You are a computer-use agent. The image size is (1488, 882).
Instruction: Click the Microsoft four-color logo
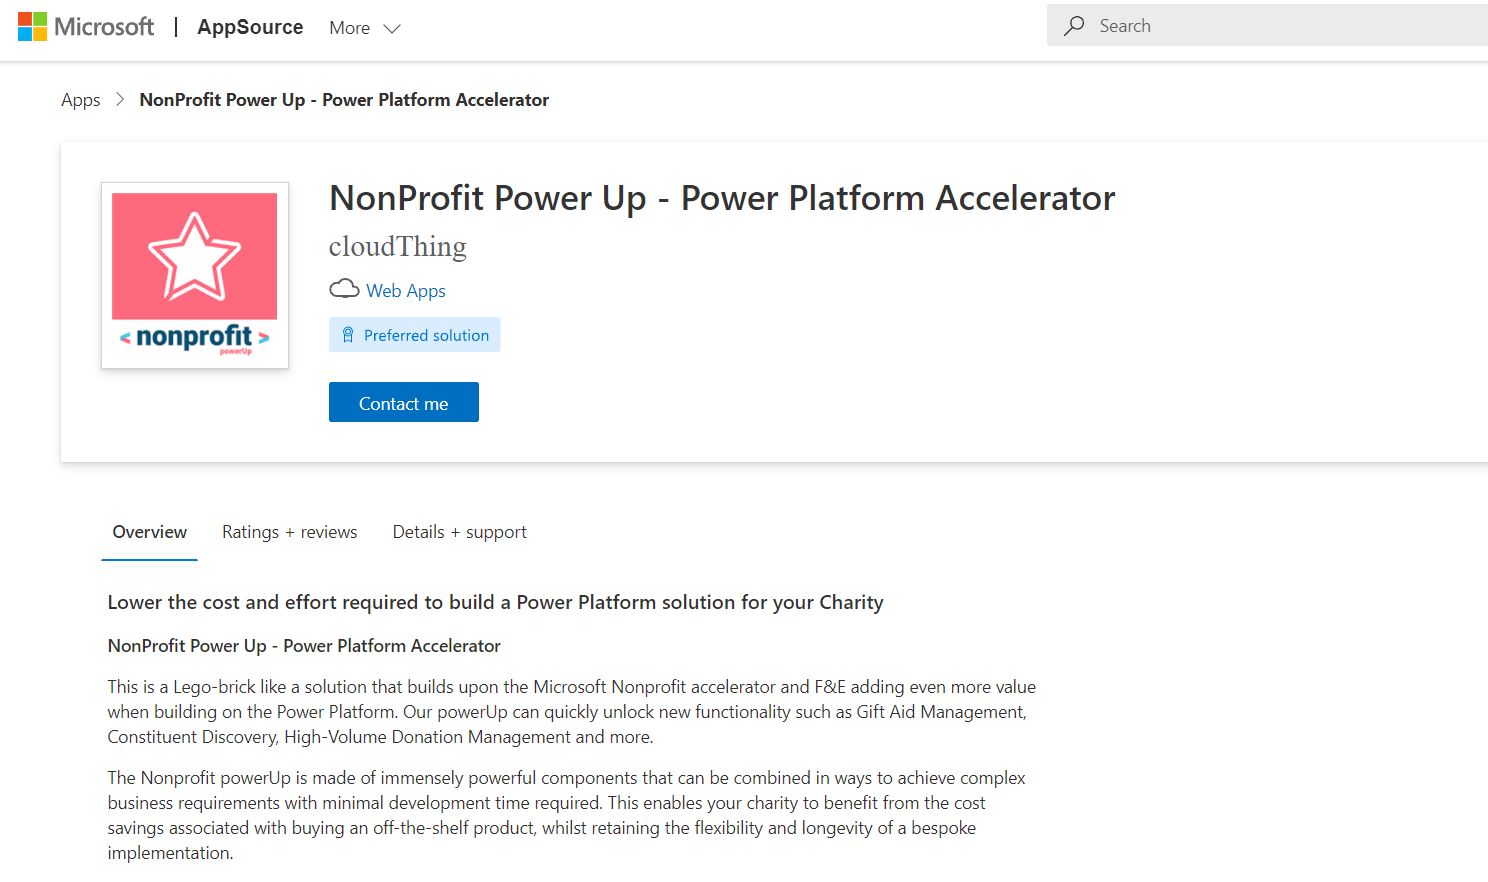tap(32, 27)
